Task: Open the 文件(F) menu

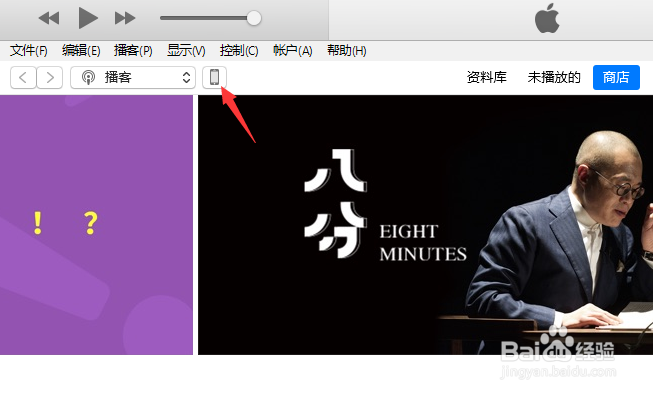Action: 28,51
